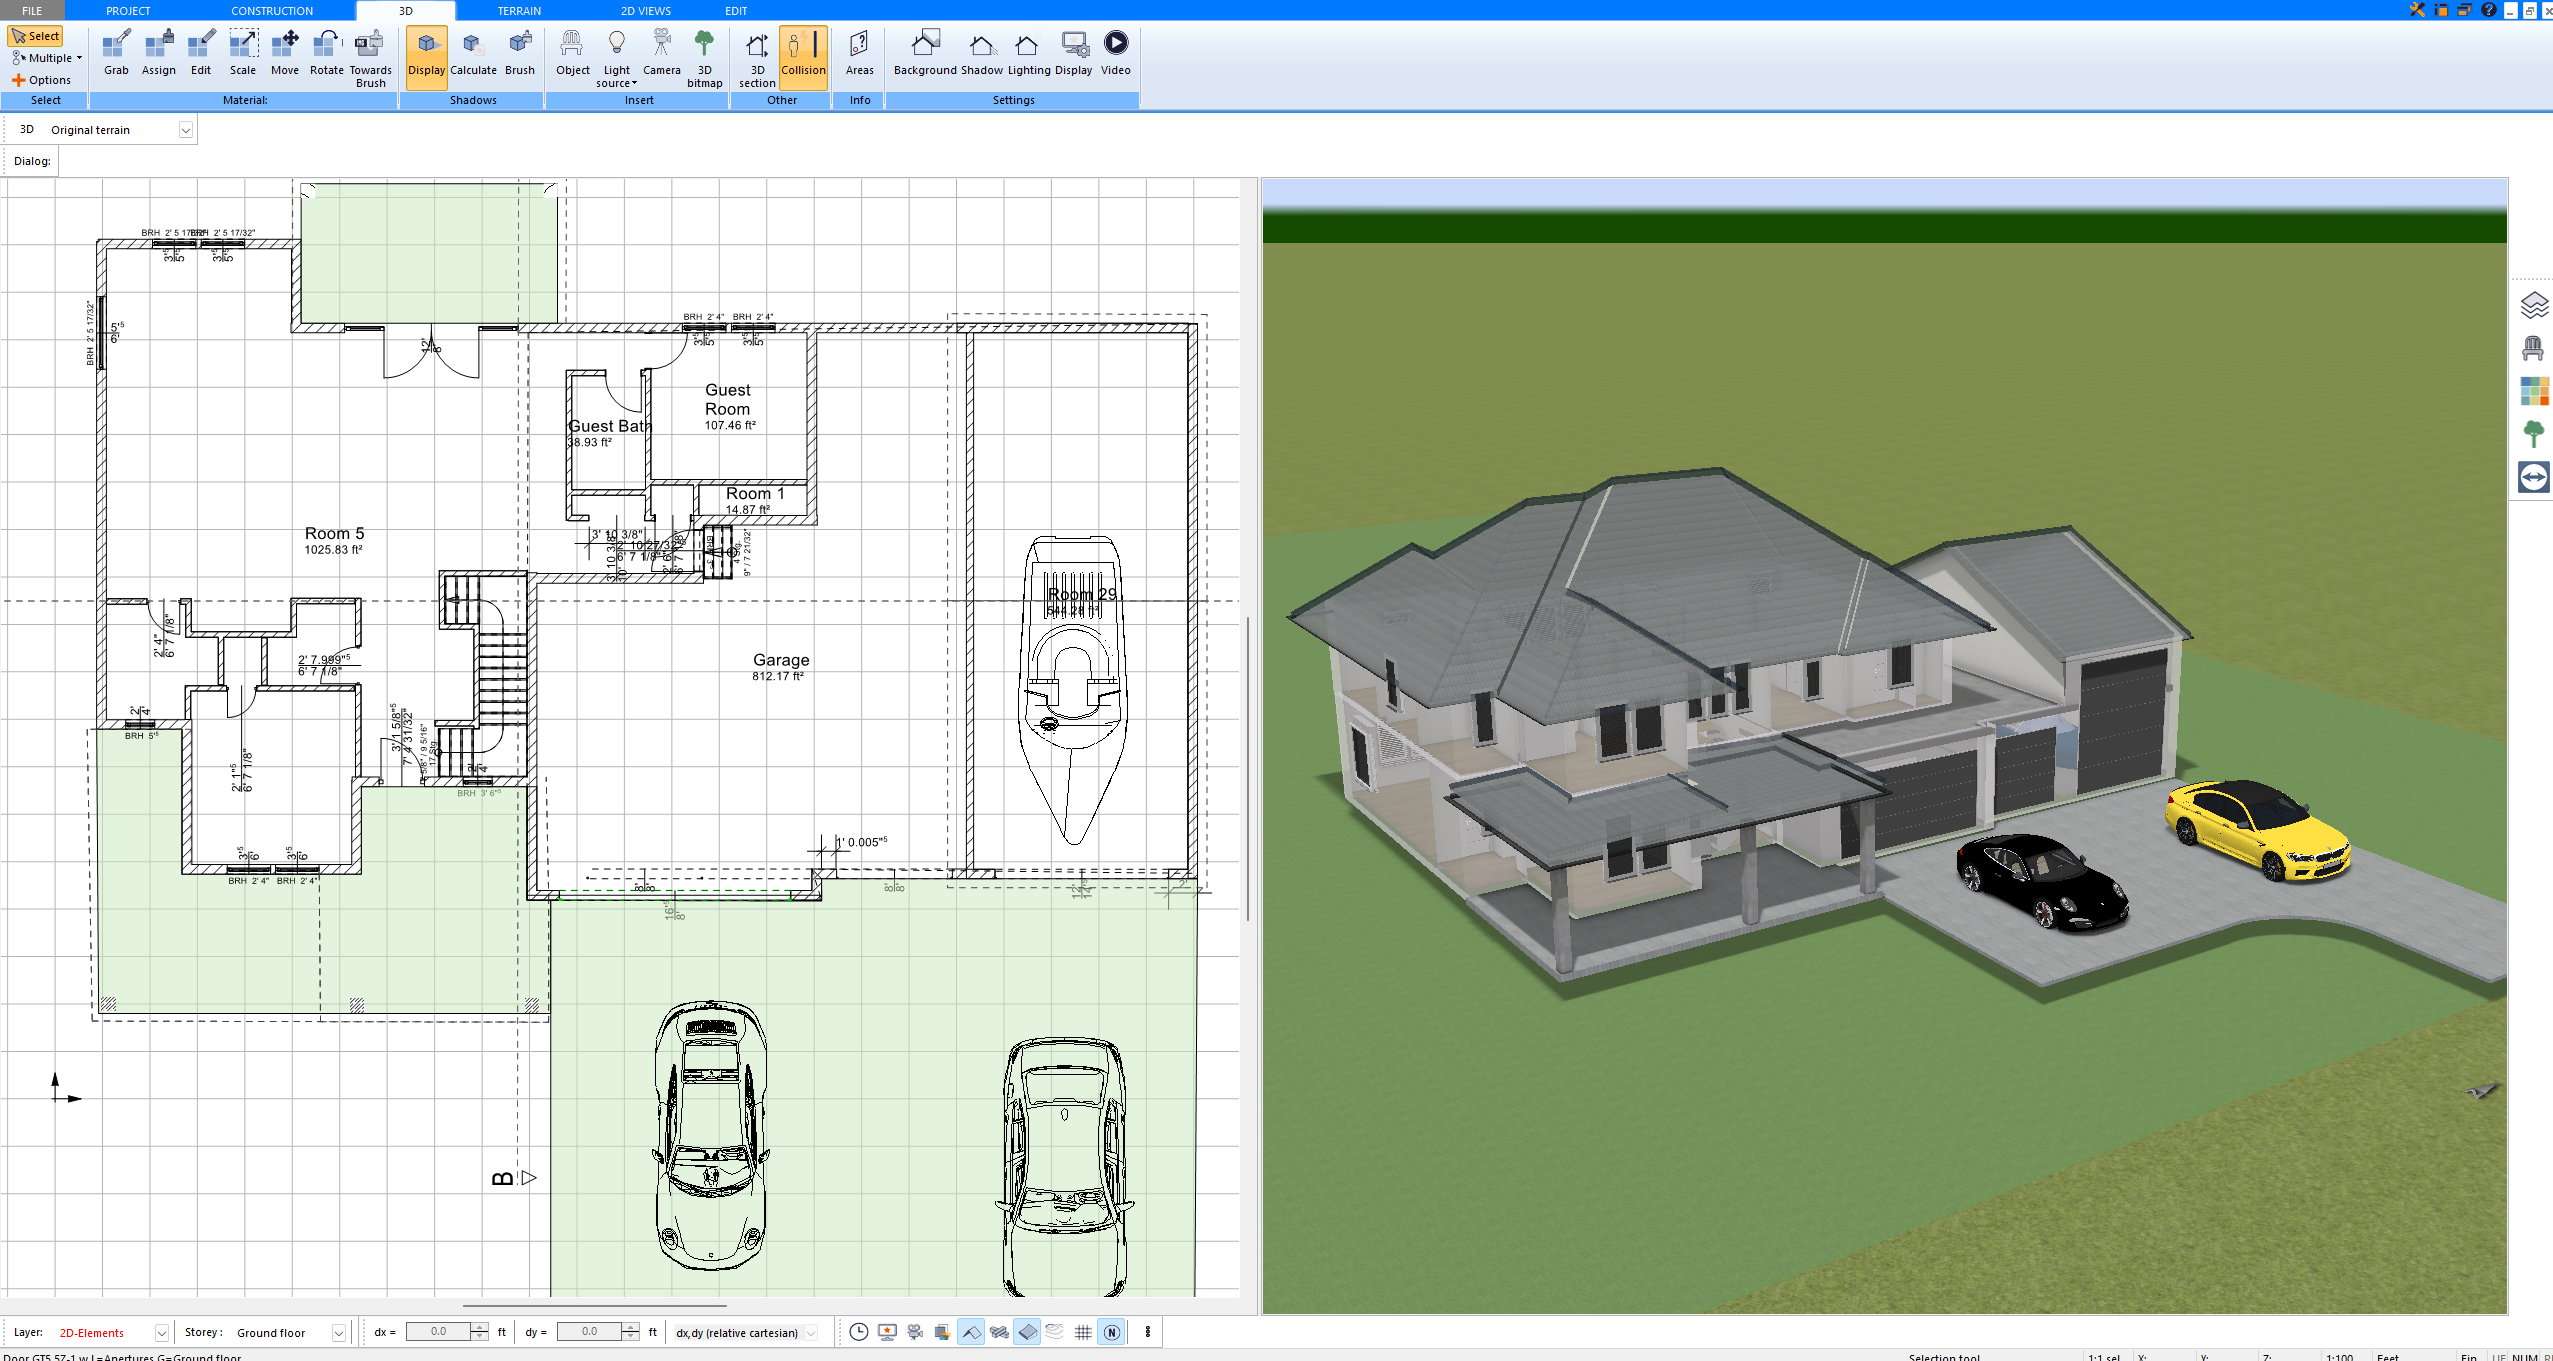Screen dimensions: 2553x1361
Task: Toggle the north arrow N button
Action: [x=1111, y=1332]
